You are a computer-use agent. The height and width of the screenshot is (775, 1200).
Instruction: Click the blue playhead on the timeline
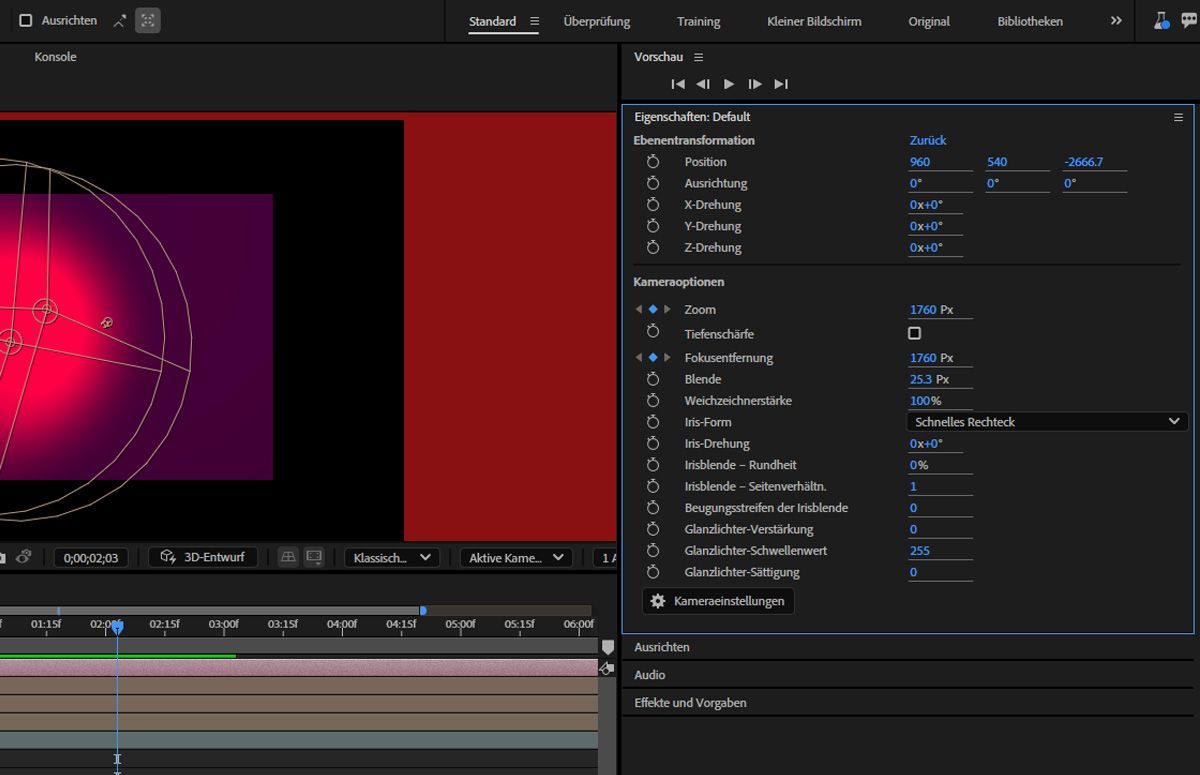(117, 627)
